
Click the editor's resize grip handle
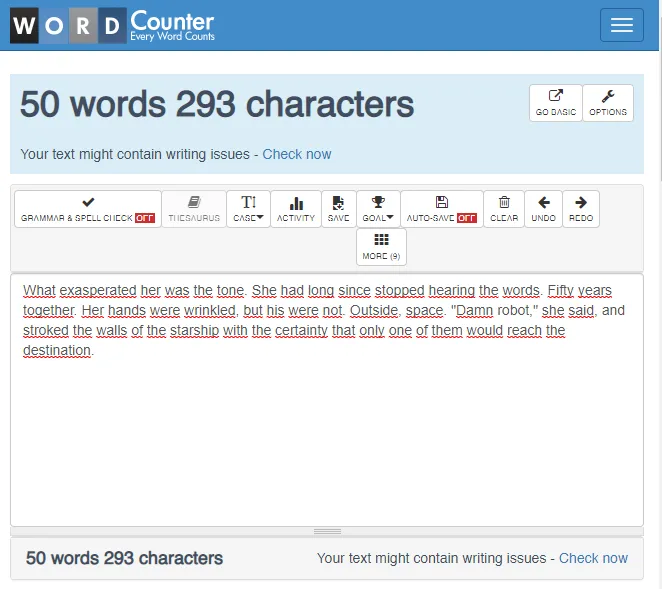point(327,531)
